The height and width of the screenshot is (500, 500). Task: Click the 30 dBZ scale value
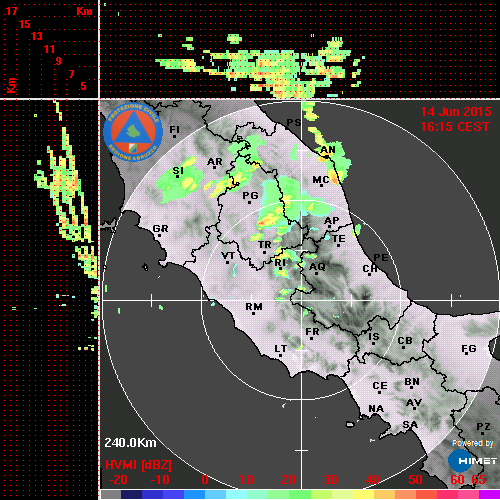pos(330,480)
